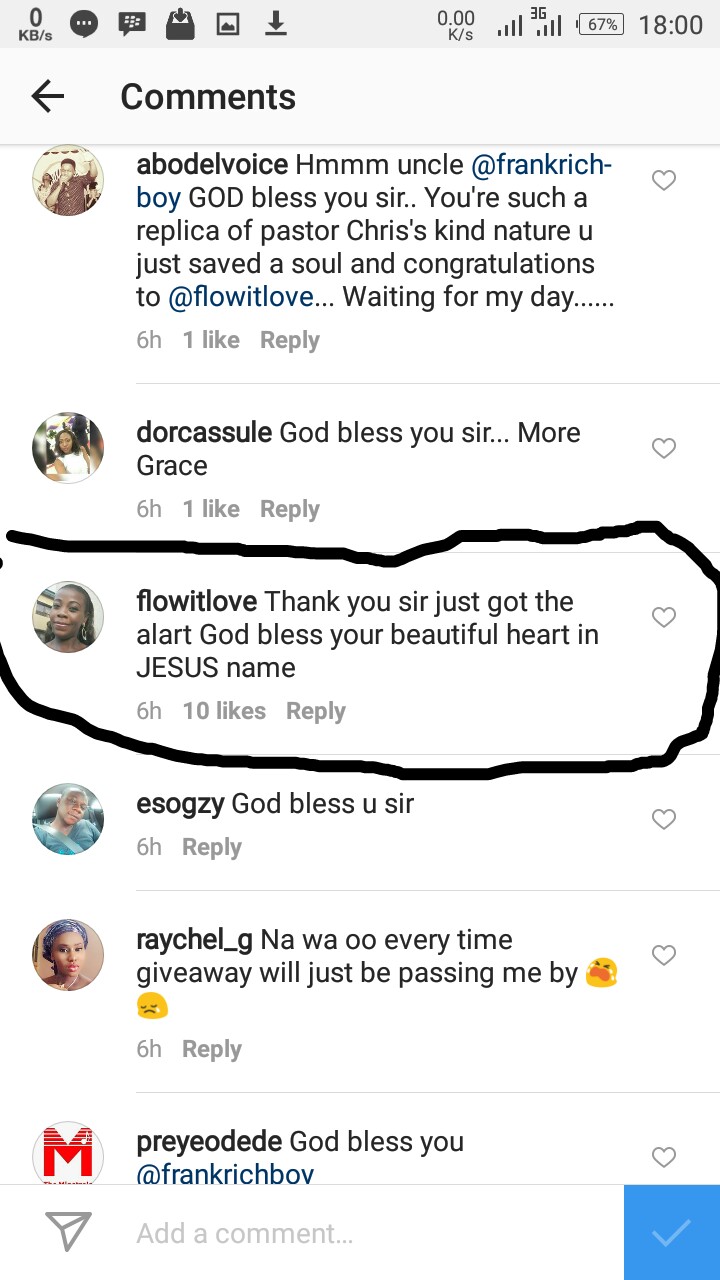The height and width of the screenshot is (1280, 720).
Task: Tap the paper plane send icon
Action: (69, 1232)
